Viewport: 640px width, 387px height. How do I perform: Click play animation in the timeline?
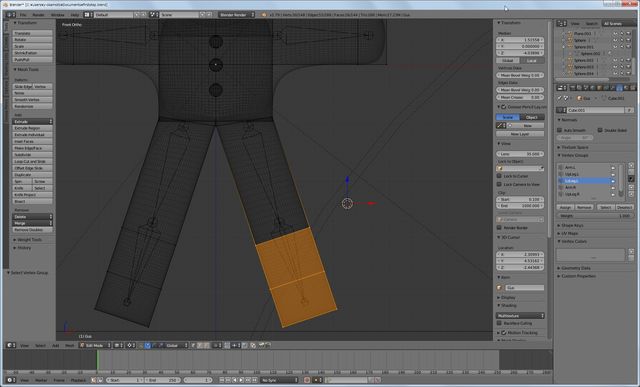pos(241,380)
